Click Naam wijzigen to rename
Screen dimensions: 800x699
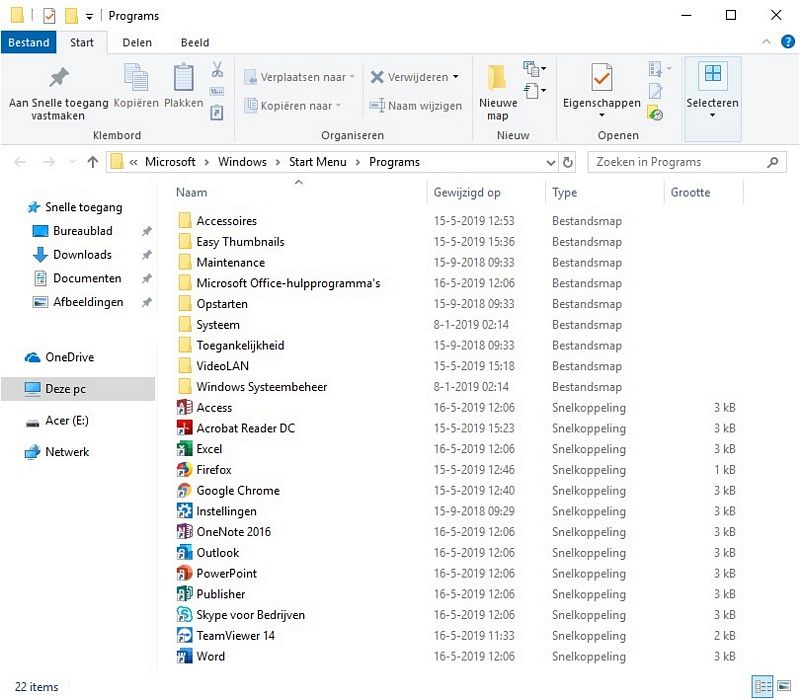pos(416,106)
